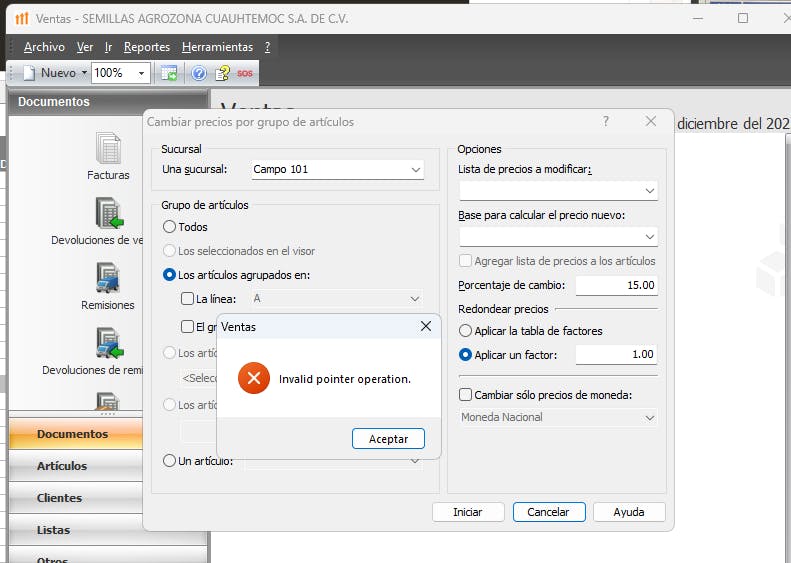This screenshot has width=791, height=563.
Task: Click the Ayuda button
Action: [629, 512]
